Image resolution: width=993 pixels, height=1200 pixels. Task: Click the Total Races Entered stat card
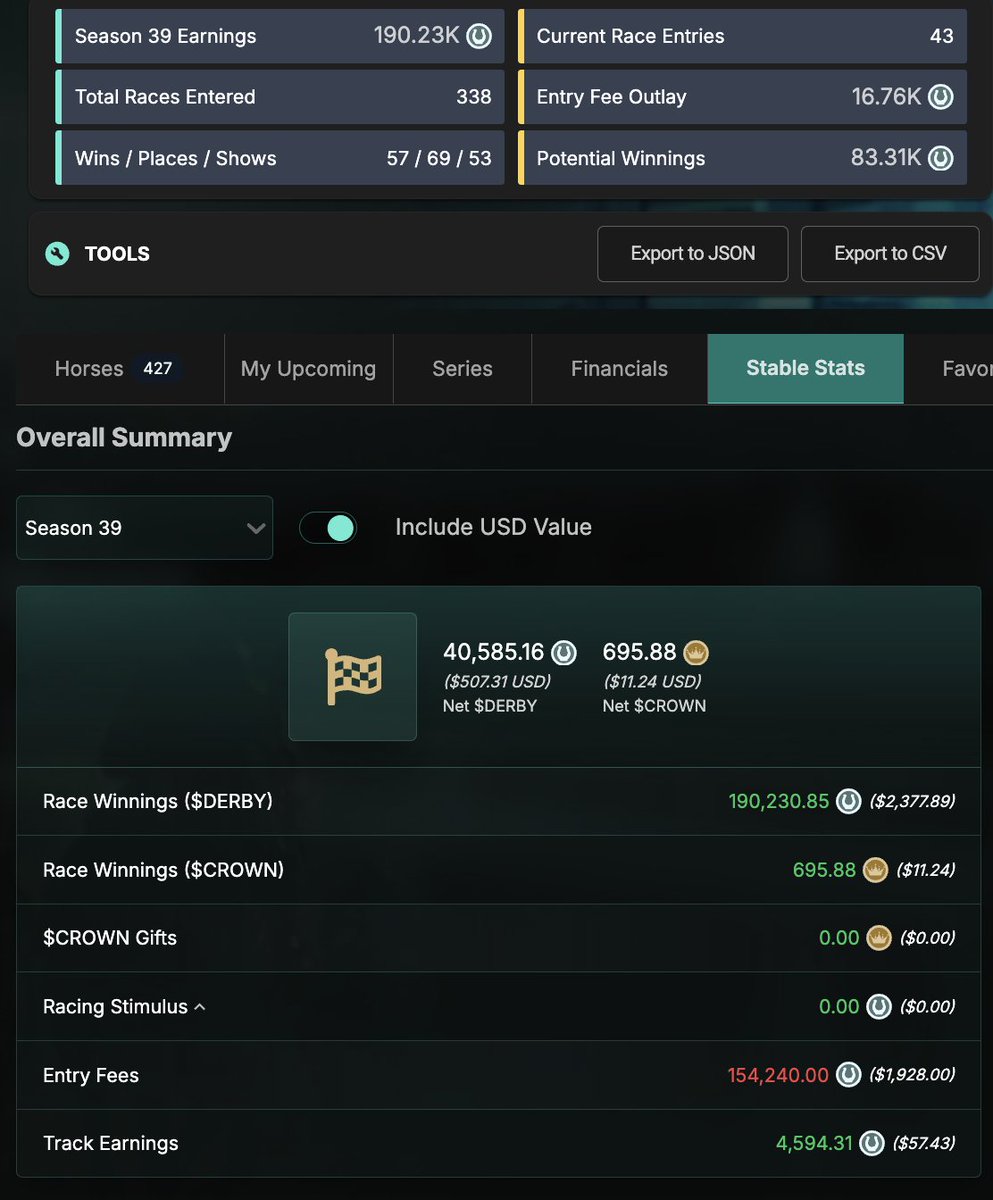pyautogui.click(x=280, y=97)
